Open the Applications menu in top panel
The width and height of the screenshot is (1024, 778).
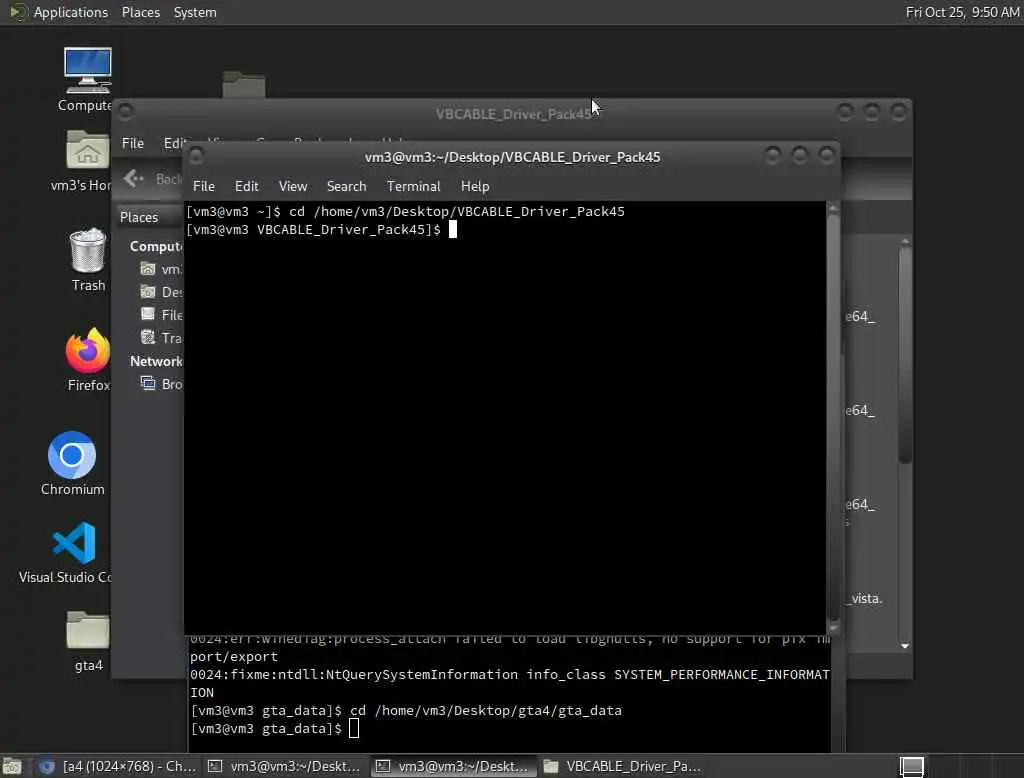[x=71, y=12]
